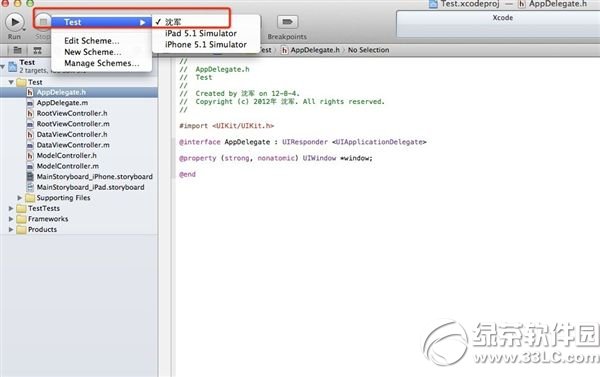The width and height of the screenshot is (600, 377).
Task: Toggle the Breakpoints button
Action: coord(287,22)
